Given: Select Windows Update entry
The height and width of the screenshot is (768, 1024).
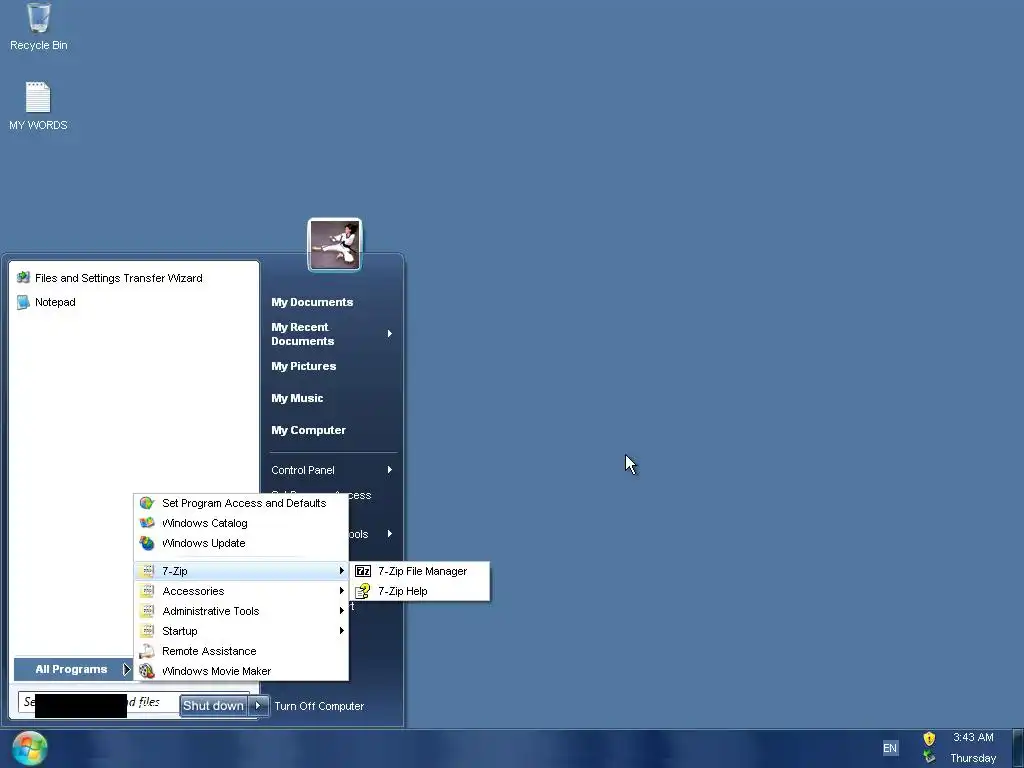Looking at the screenshot, I should click(241, 543).
